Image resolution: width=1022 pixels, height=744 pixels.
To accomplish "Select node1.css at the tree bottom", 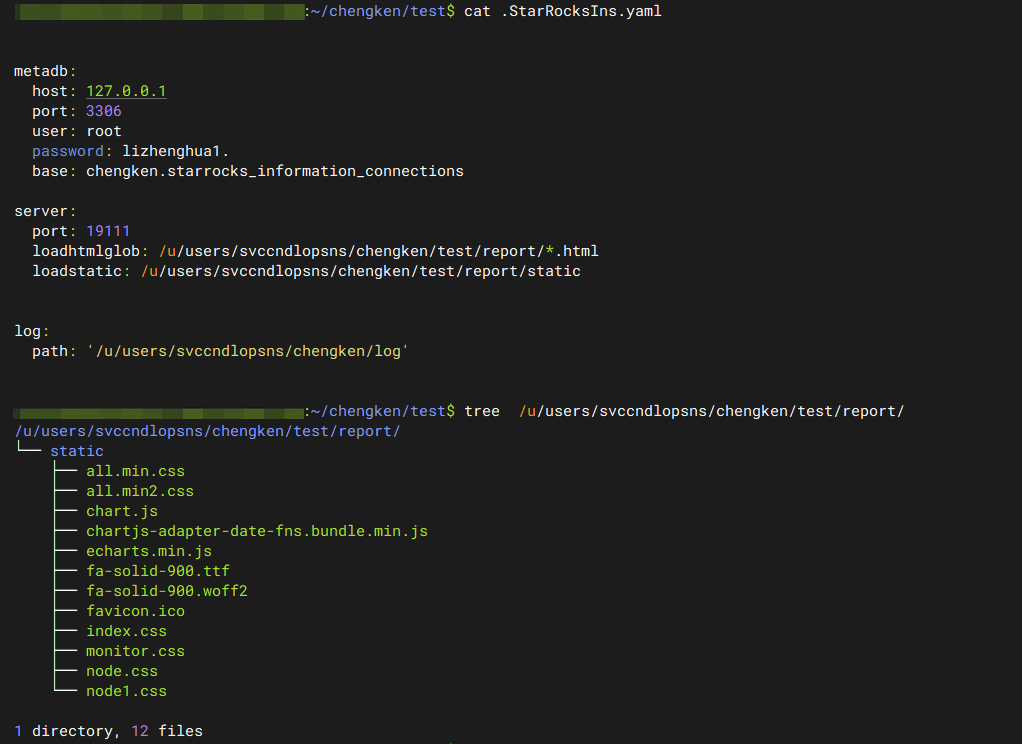I will pos(126,691).
